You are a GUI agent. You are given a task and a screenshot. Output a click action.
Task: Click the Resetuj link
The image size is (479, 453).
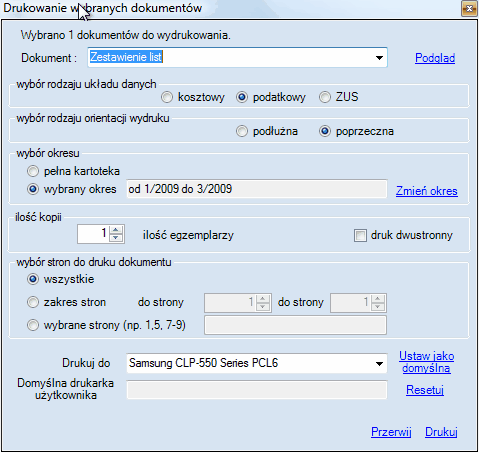point(425,390)
